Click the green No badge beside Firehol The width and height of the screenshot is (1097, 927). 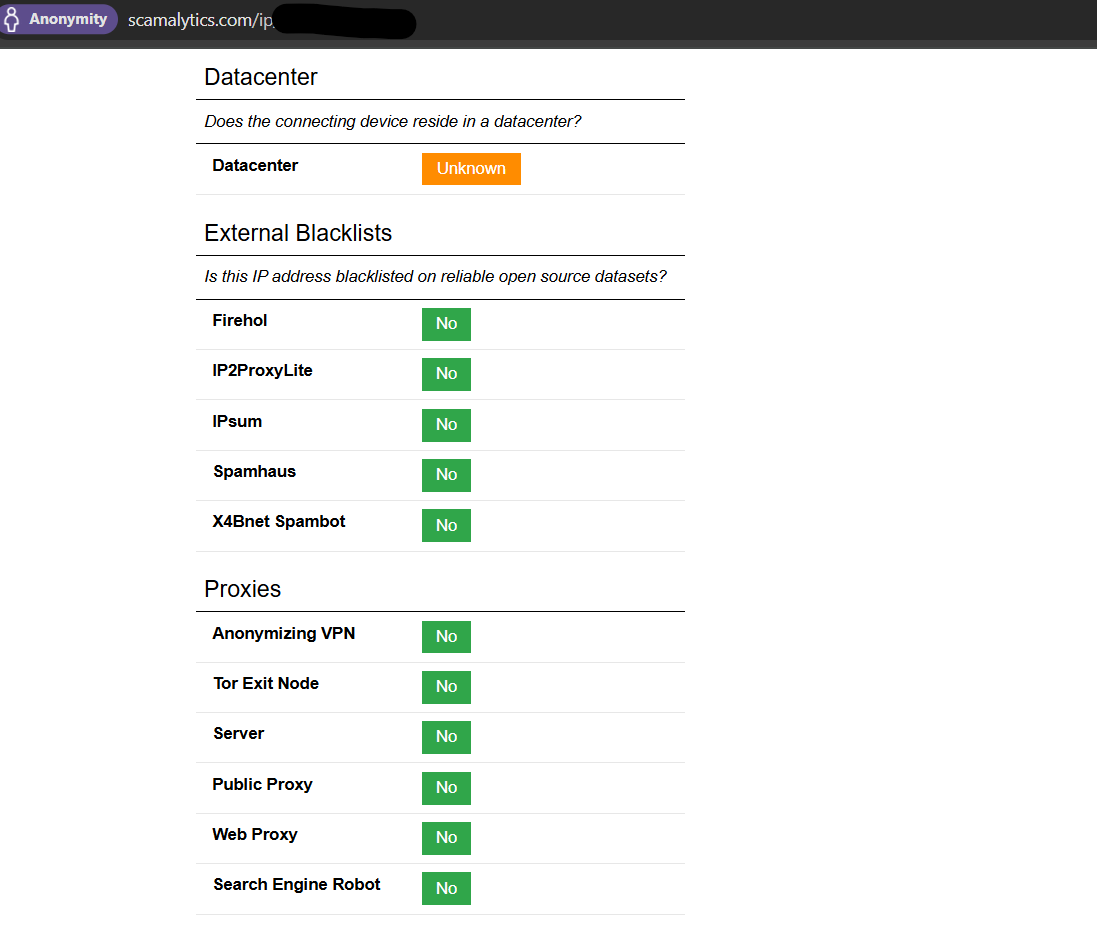446,324
